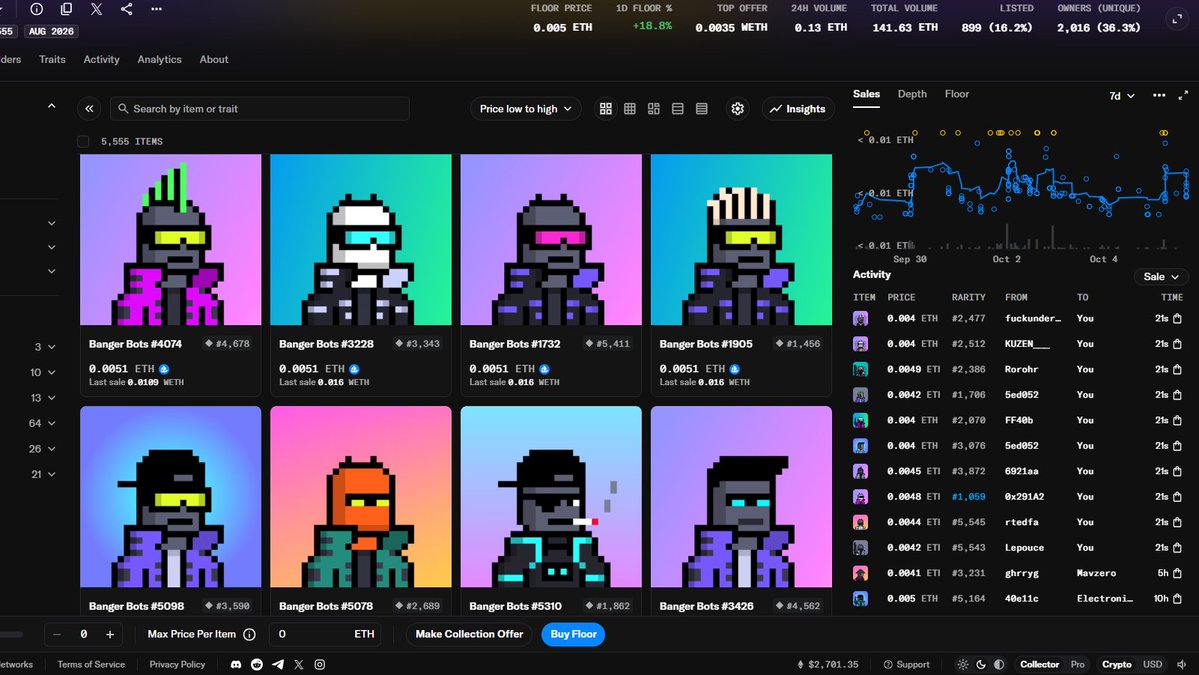Viewport: 1199px width, 675px height.
Task: Switch to large grid view
Action: tap(606, 109)
